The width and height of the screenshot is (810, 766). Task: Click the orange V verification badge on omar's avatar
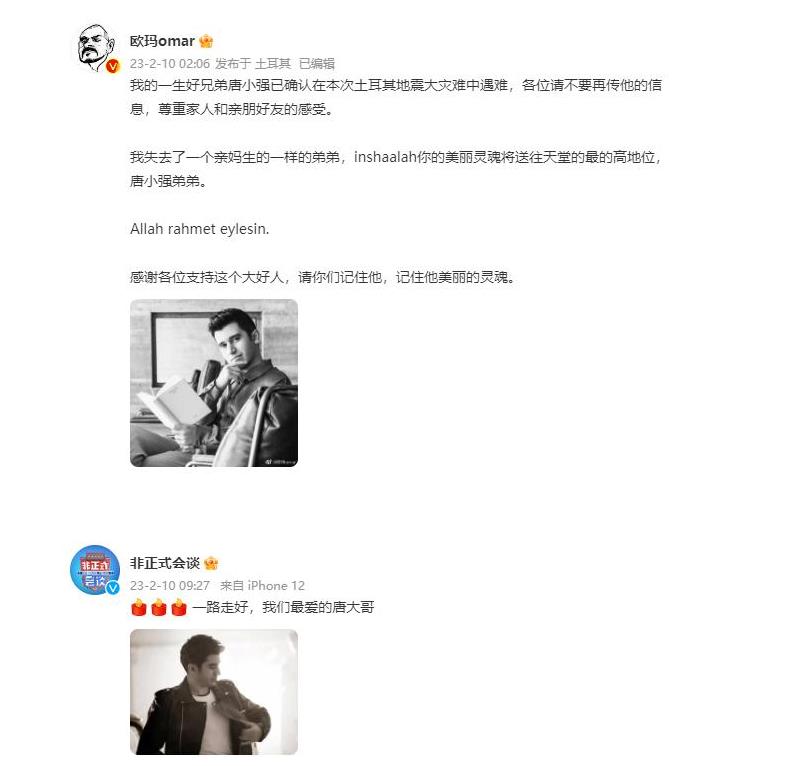[x=113, y=66]
